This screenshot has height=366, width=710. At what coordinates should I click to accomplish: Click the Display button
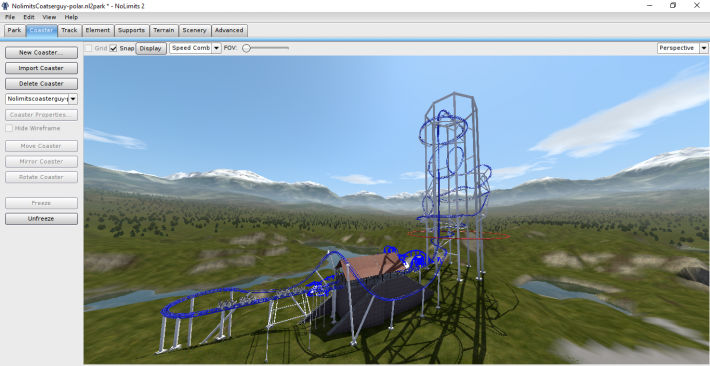click(151, 48)
